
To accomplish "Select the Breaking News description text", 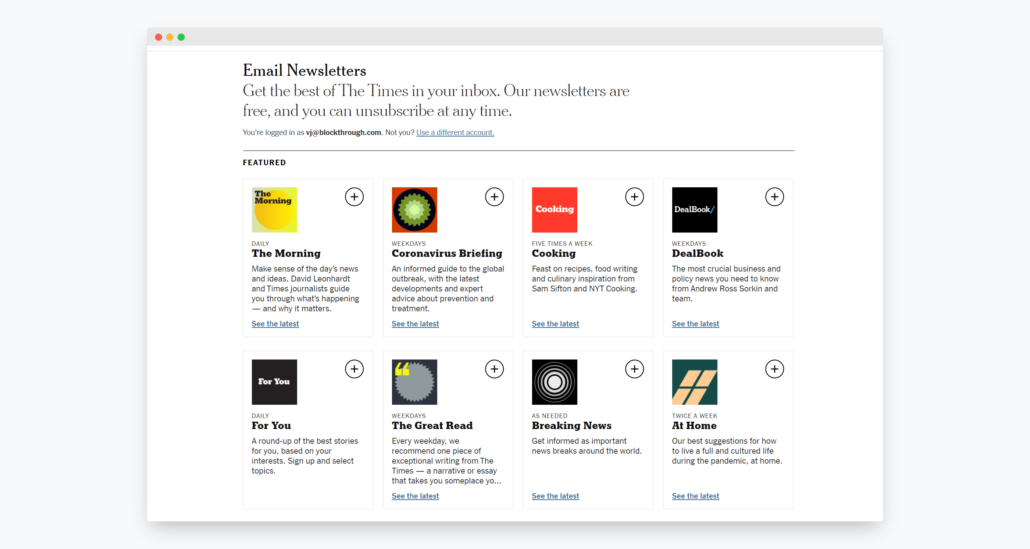I will click(587, 446).
